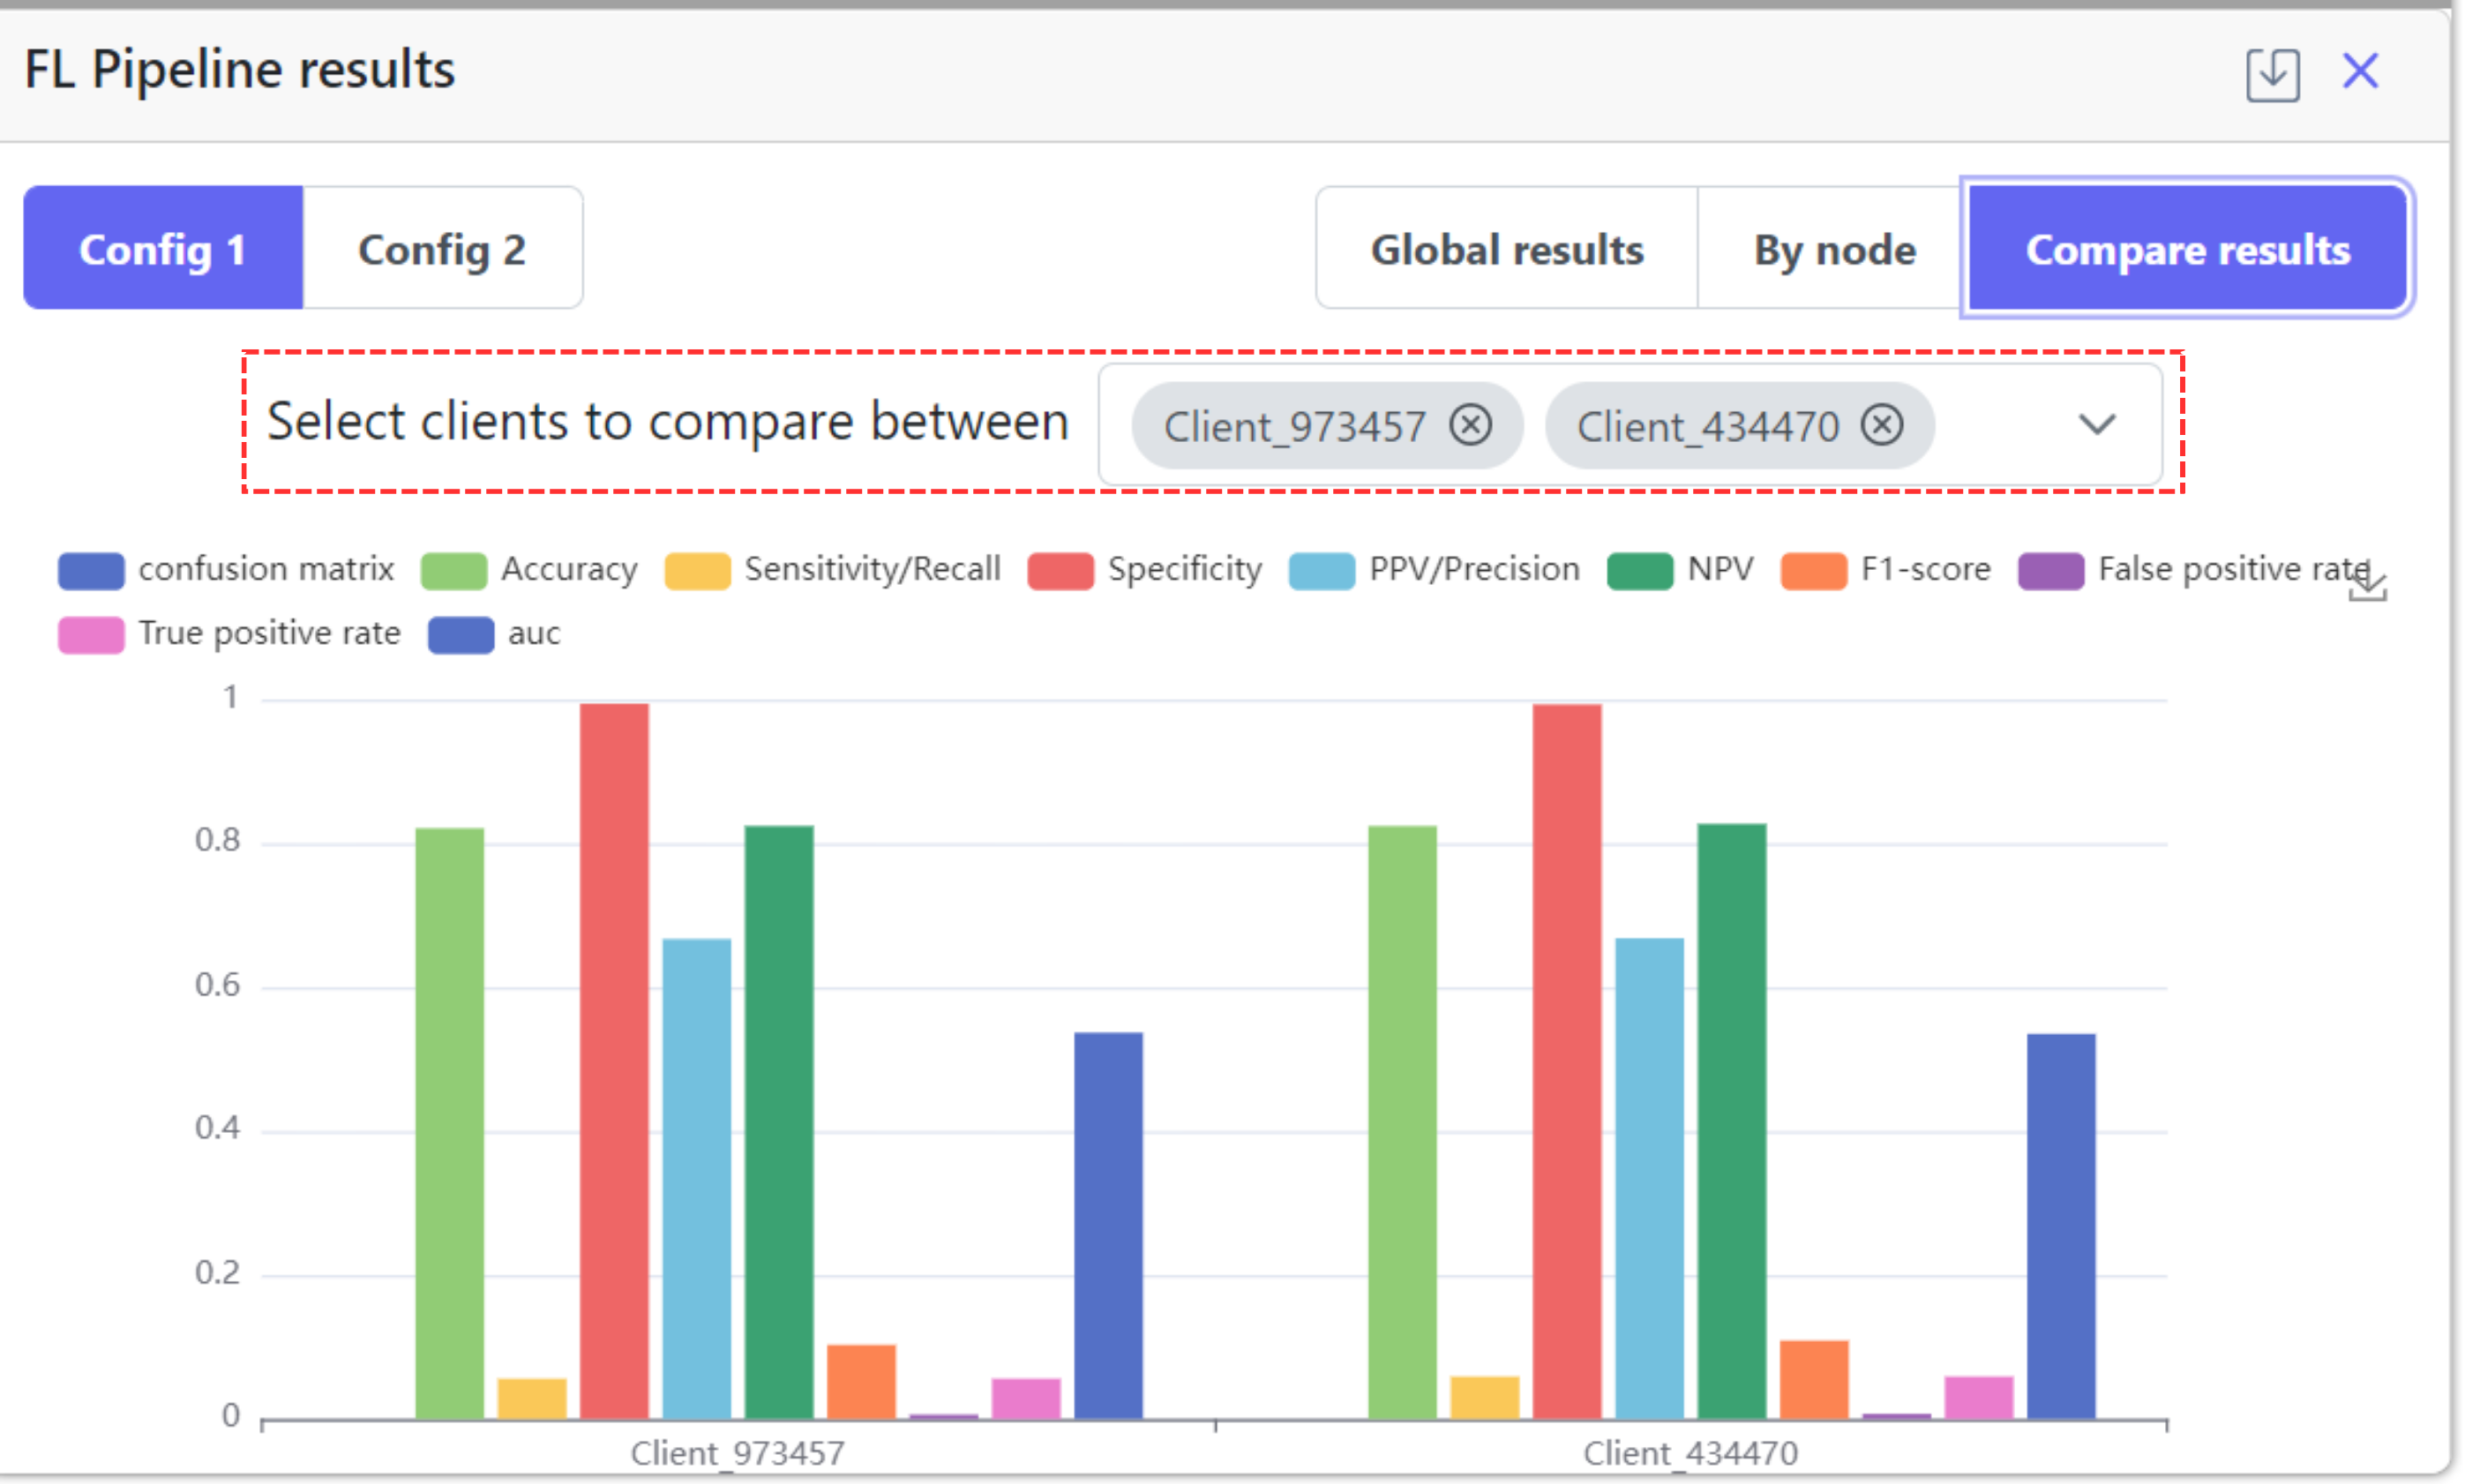Image resolution: width=2465 pixels, height=1484 pixels.
Task: Open Global results view
Action: click(x=1506, y=249)
